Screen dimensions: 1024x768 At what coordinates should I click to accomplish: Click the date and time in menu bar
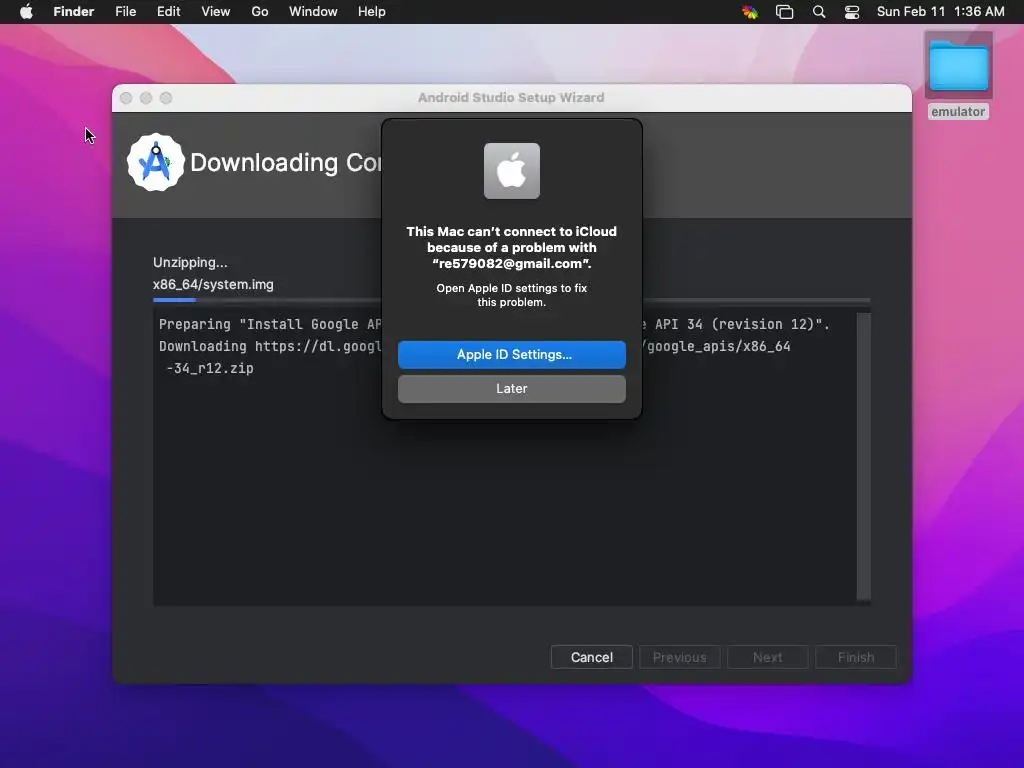pyautogui.click(x=940, y=12)
